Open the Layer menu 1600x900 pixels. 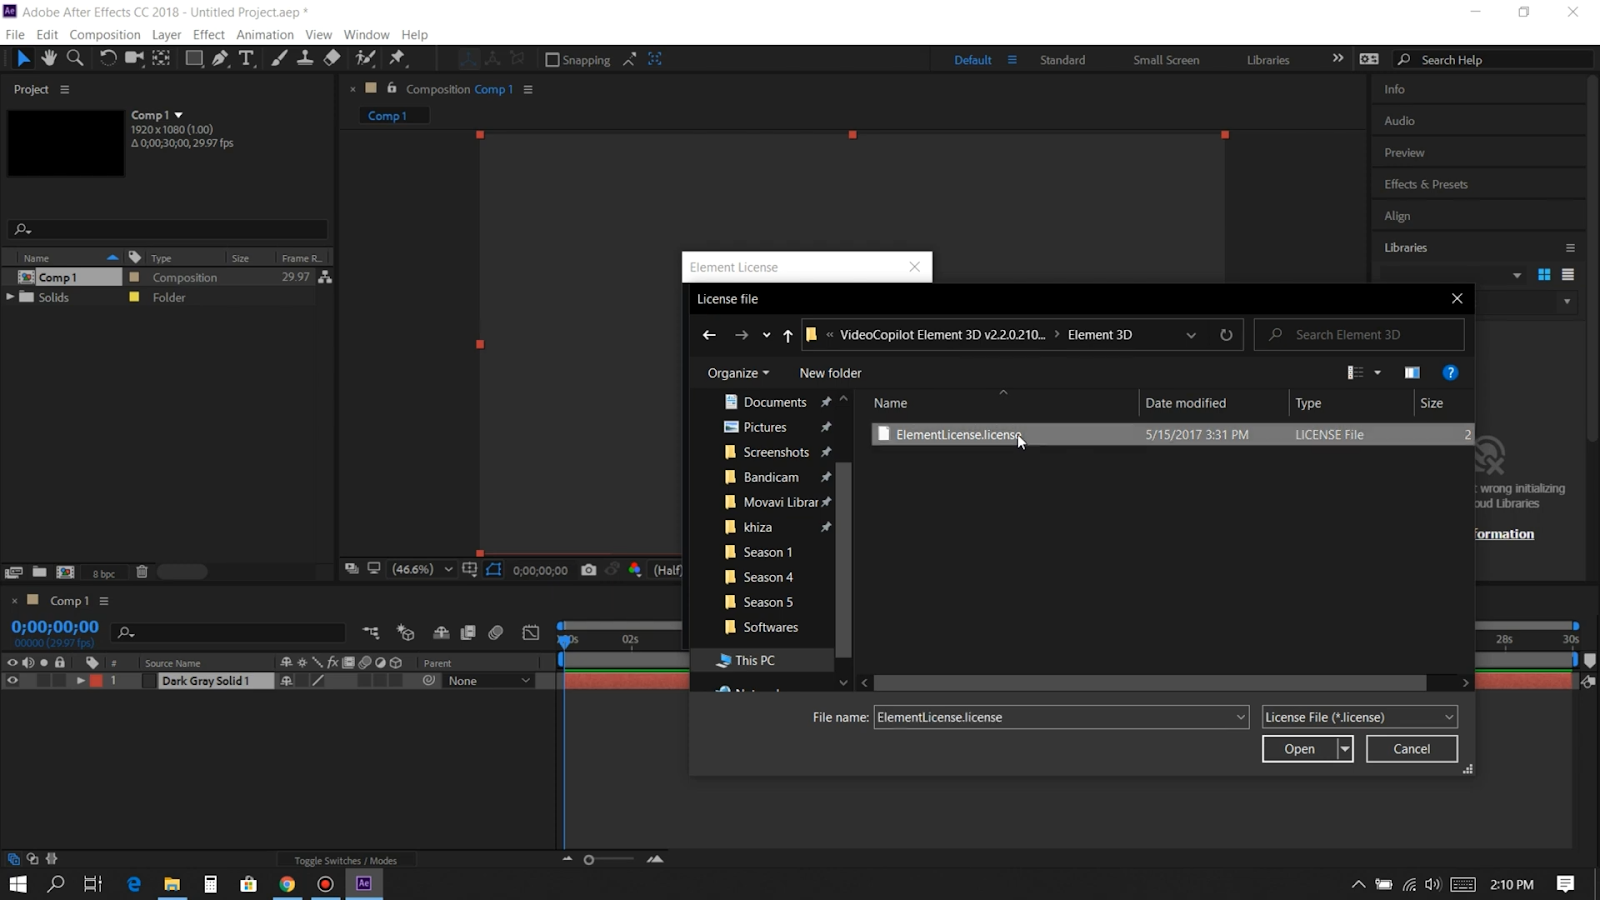click(166, 34)
